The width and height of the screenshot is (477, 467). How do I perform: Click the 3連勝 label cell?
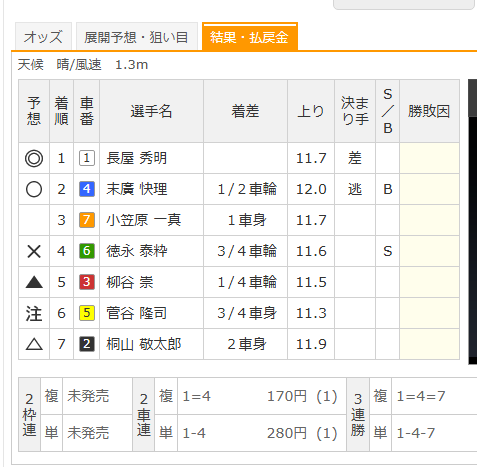click(x=358, y=415)
